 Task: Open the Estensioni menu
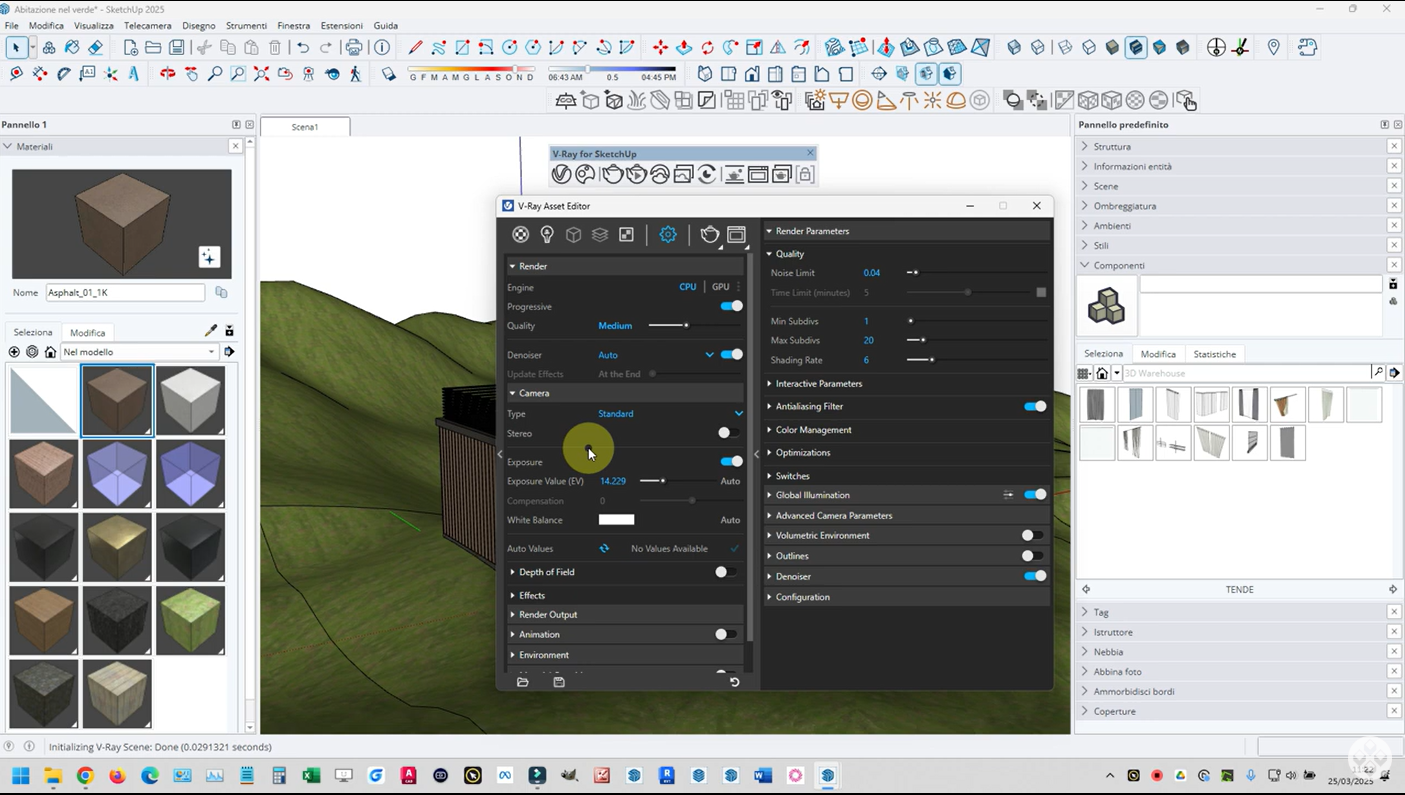pyautogui.click(x=342, y=25)
